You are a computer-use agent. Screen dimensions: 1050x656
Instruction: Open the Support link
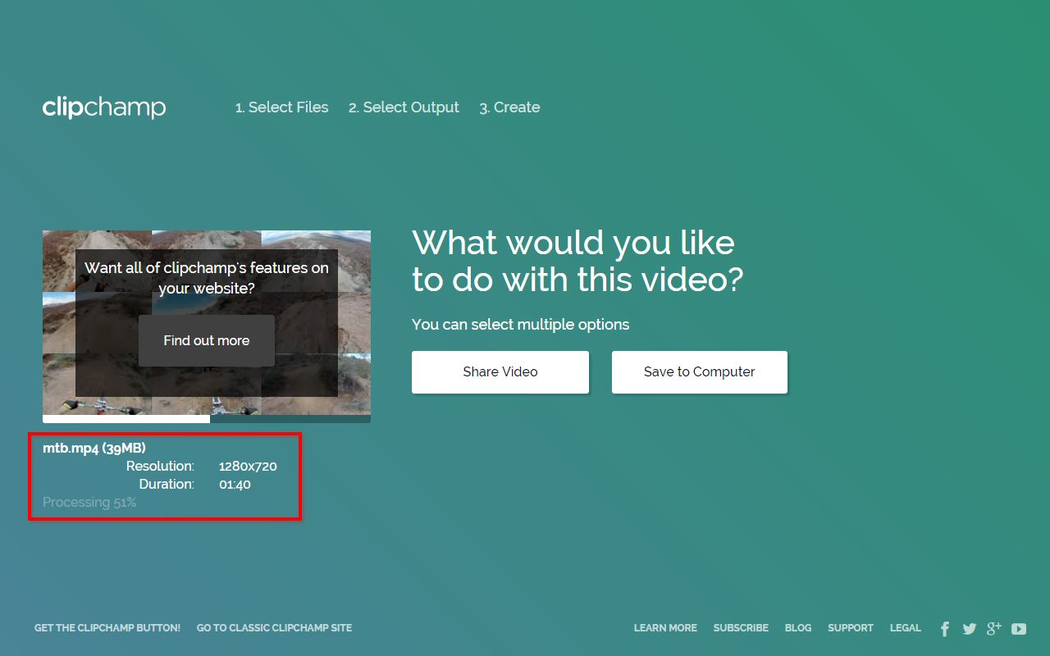pos(850,628)
